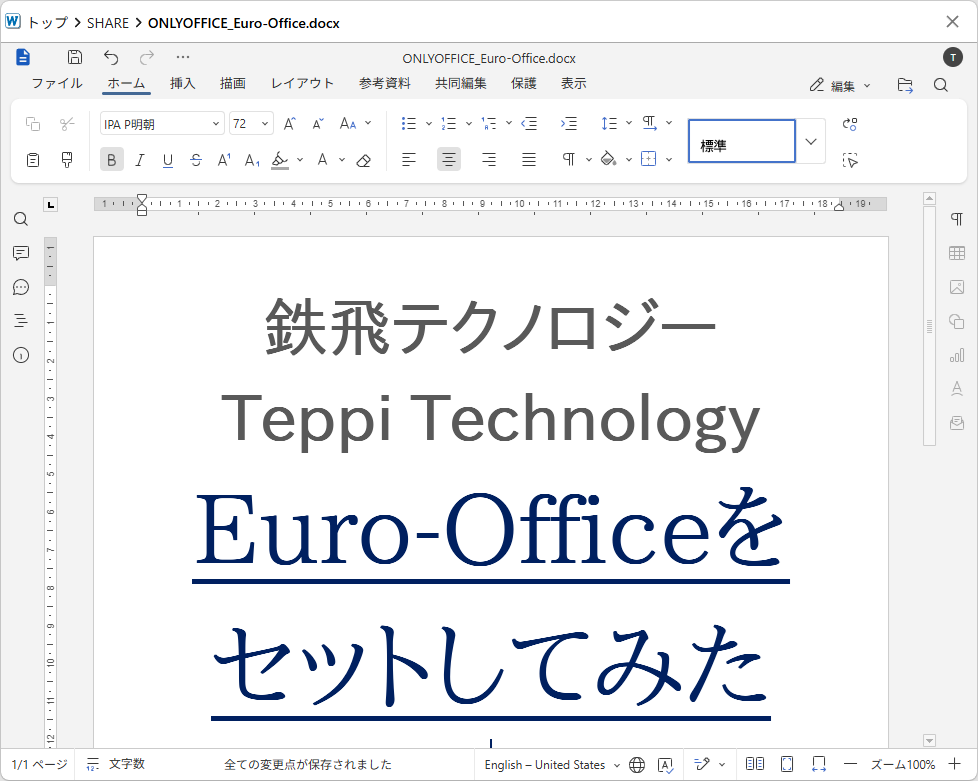Image resolution: width=978 pixels, height=781 pixels.
Task: Open the mail merge settings panel
Action: pyautogui.click(x=957, y=423)
